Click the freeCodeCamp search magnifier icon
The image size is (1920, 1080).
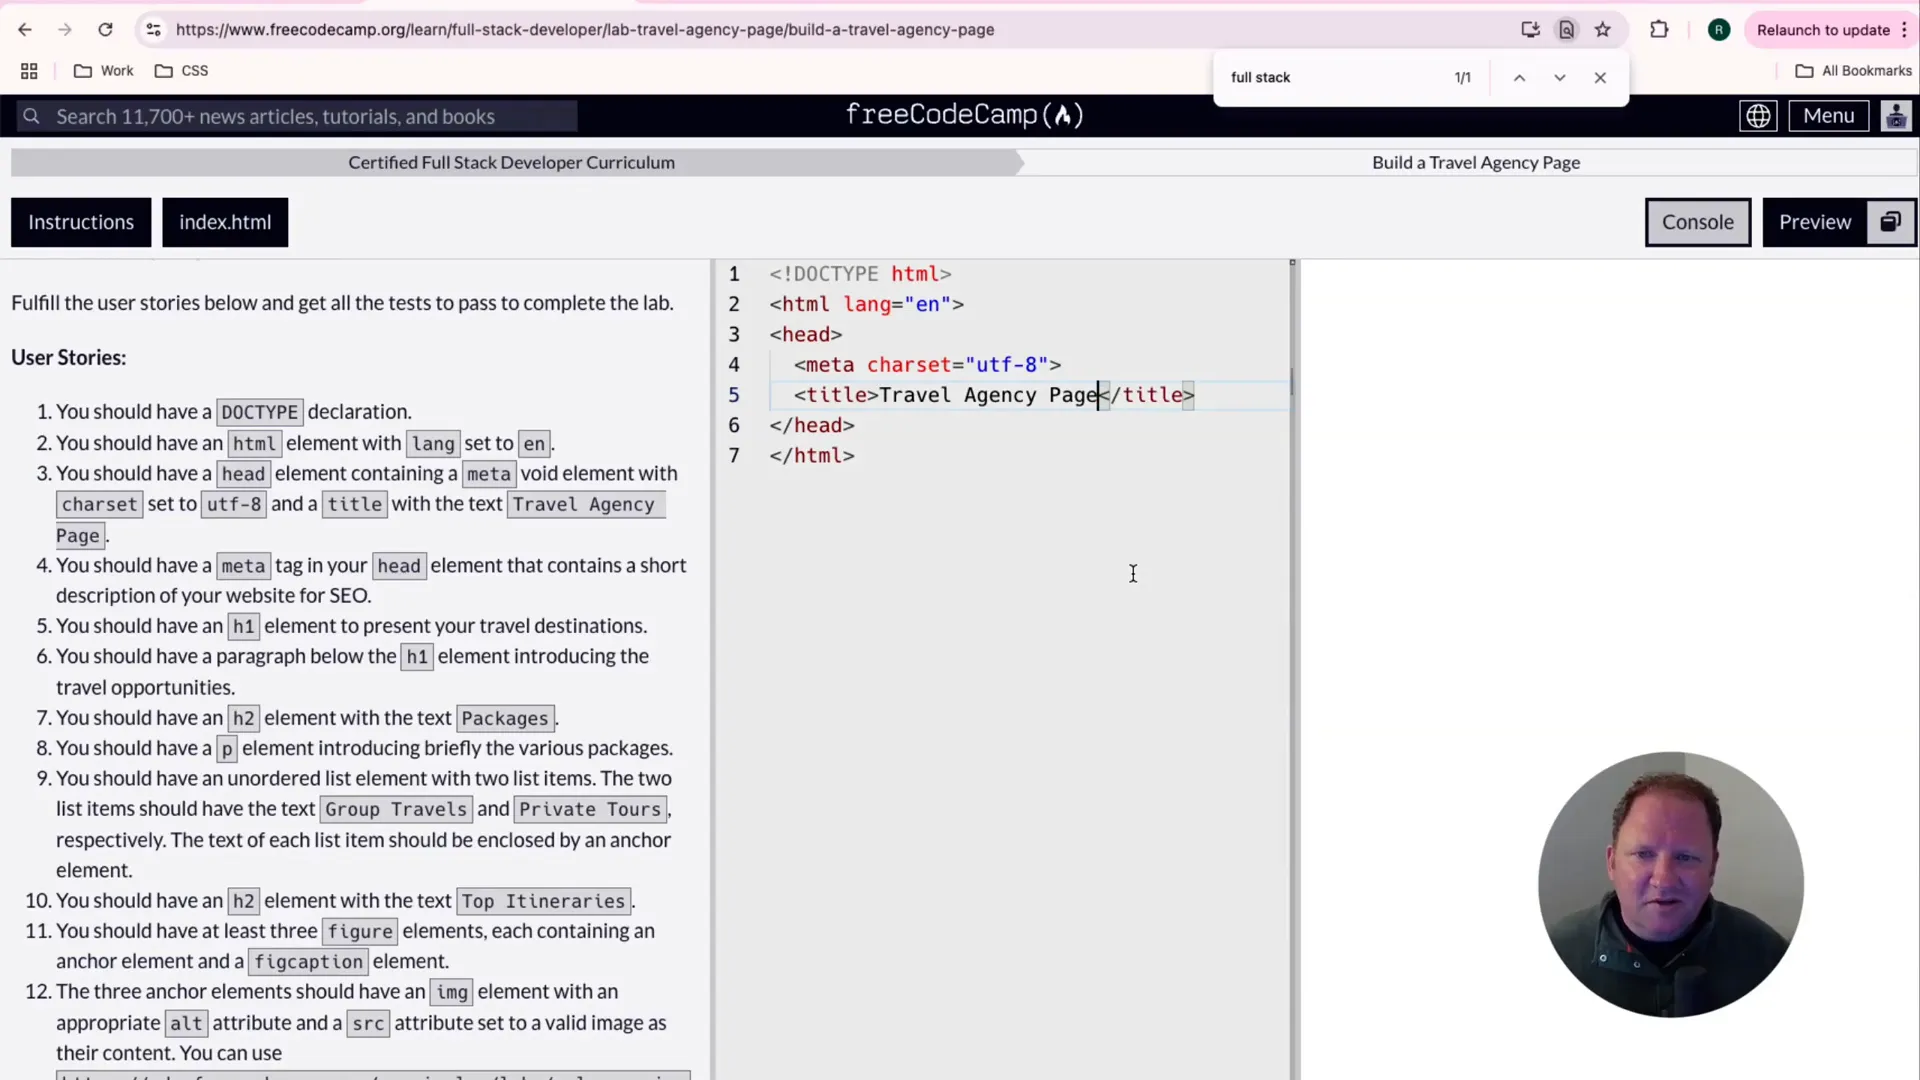(x=32, y=117)
